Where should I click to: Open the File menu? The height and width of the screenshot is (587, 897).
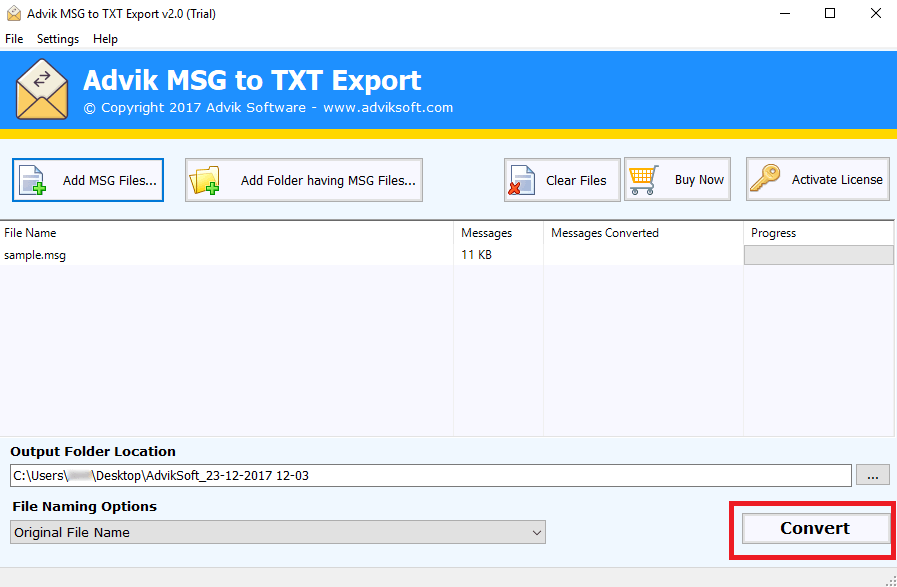point(14,39)
